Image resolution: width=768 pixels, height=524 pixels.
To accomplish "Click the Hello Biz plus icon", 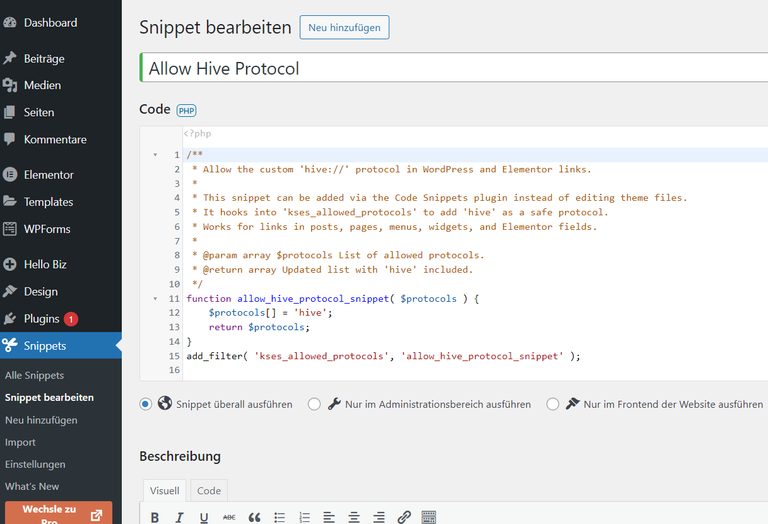I will click(x=10, y=264).
